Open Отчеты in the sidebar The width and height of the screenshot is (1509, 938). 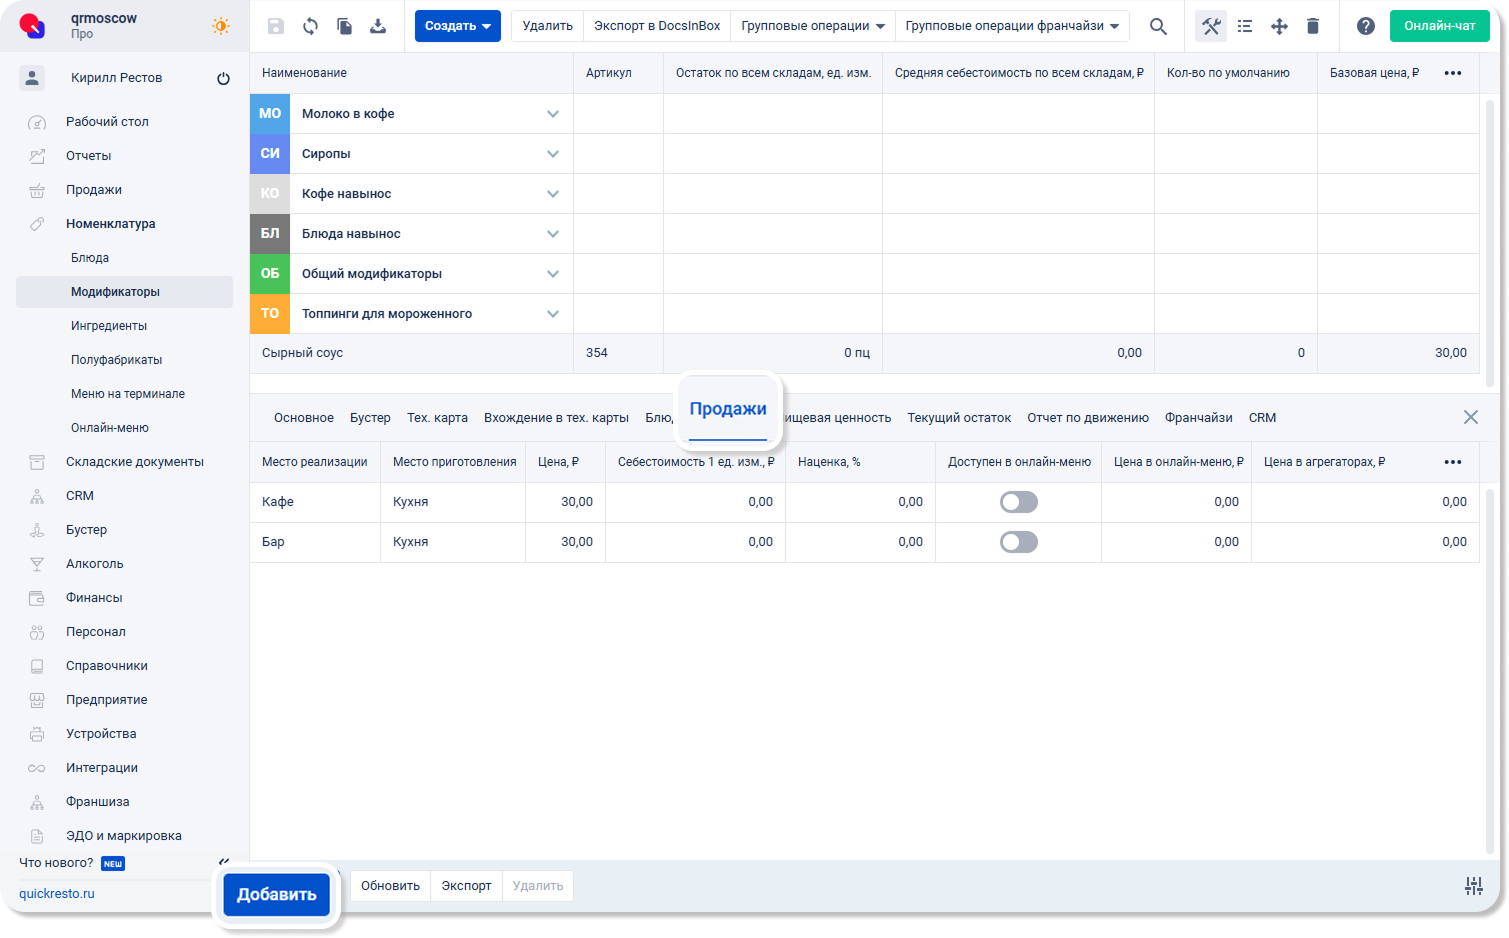[89, 156]
